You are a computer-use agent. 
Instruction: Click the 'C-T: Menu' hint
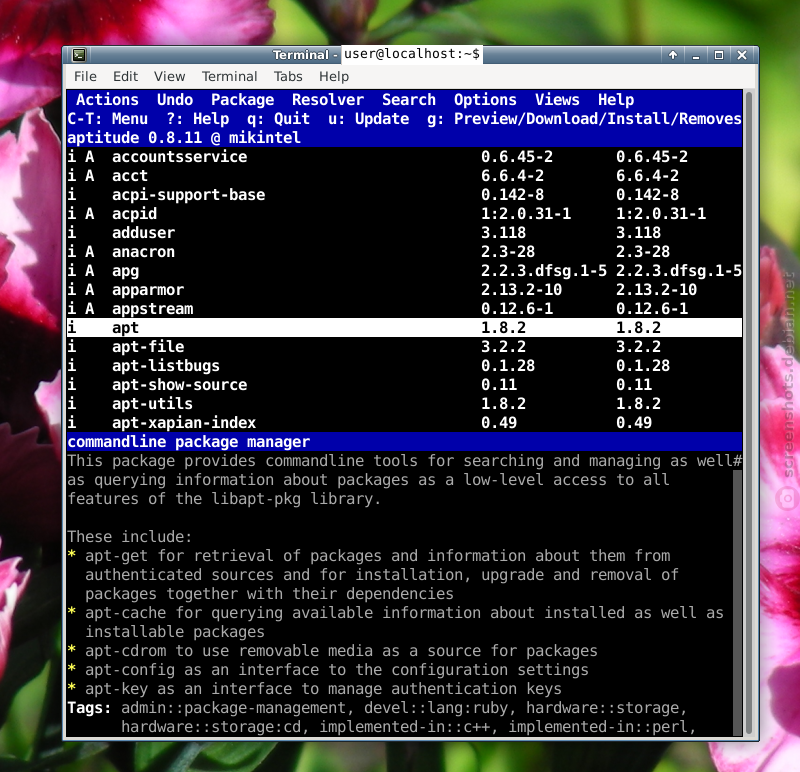(x=108, y=119)
